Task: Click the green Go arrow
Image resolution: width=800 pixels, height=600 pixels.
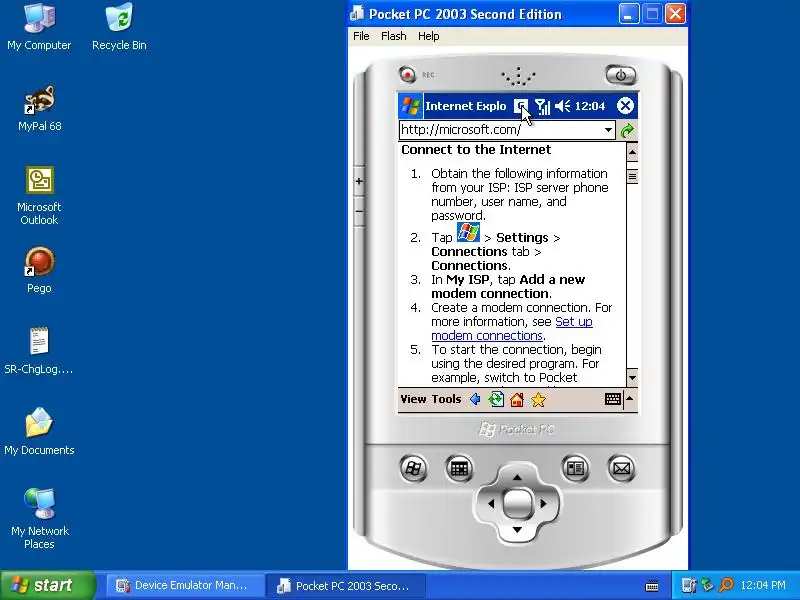Action: tap(627, 131)
